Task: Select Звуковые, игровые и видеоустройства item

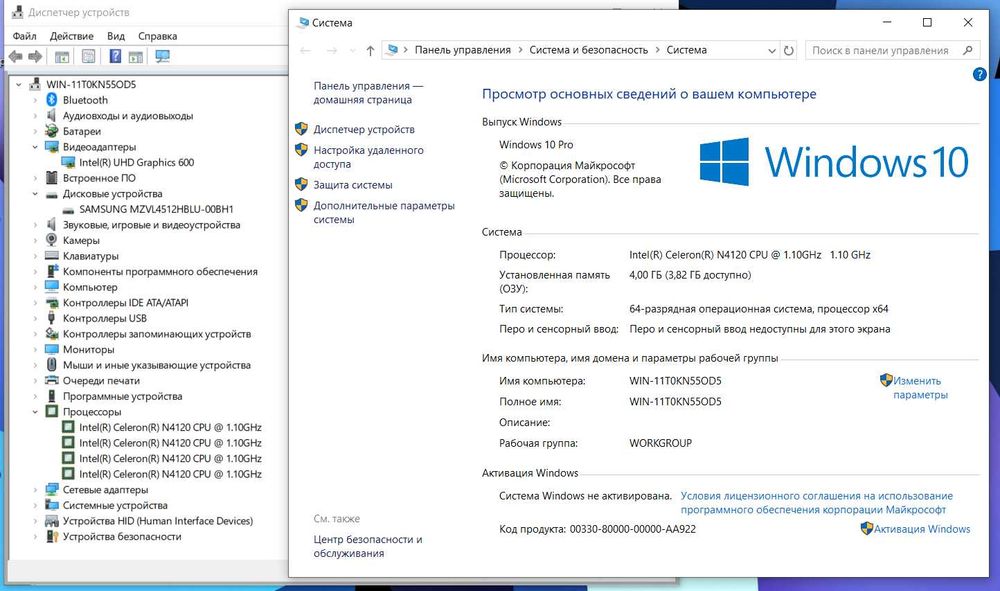Action: click(x=151, y=224)
